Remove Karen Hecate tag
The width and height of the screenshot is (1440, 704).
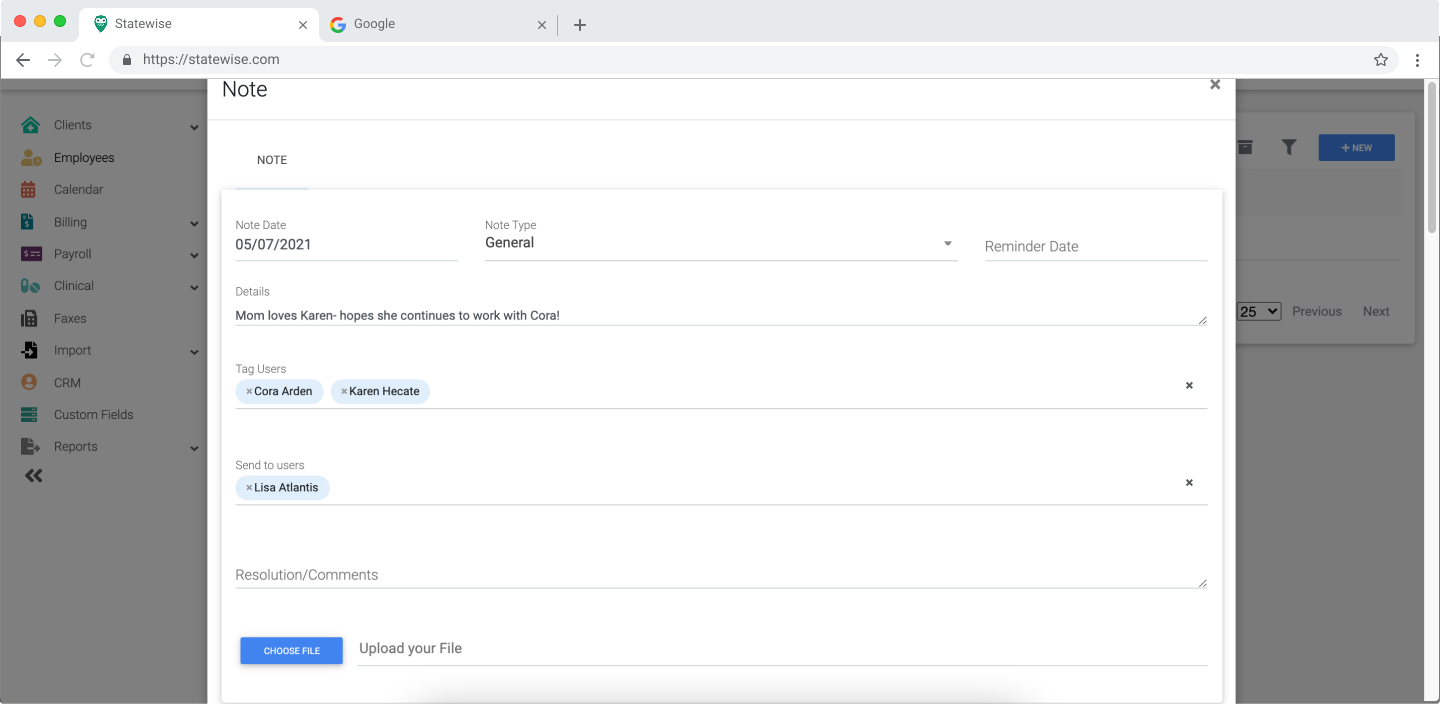pos(344,392)
